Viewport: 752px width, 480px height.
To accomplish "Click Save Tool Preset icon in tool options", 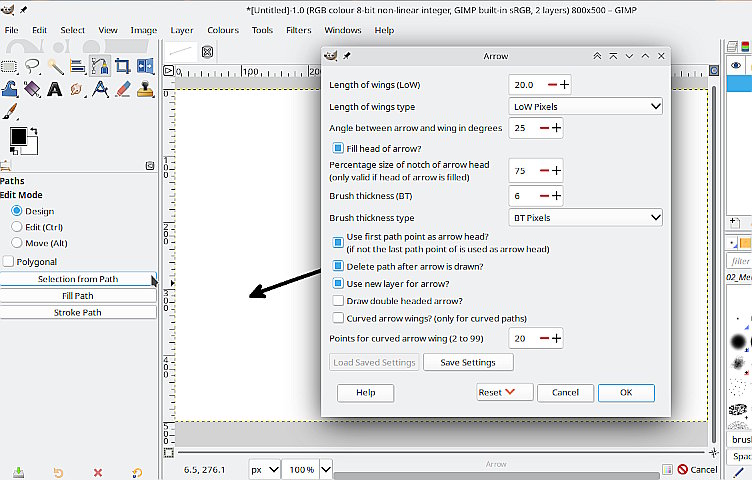I will [x=18, y=472].
